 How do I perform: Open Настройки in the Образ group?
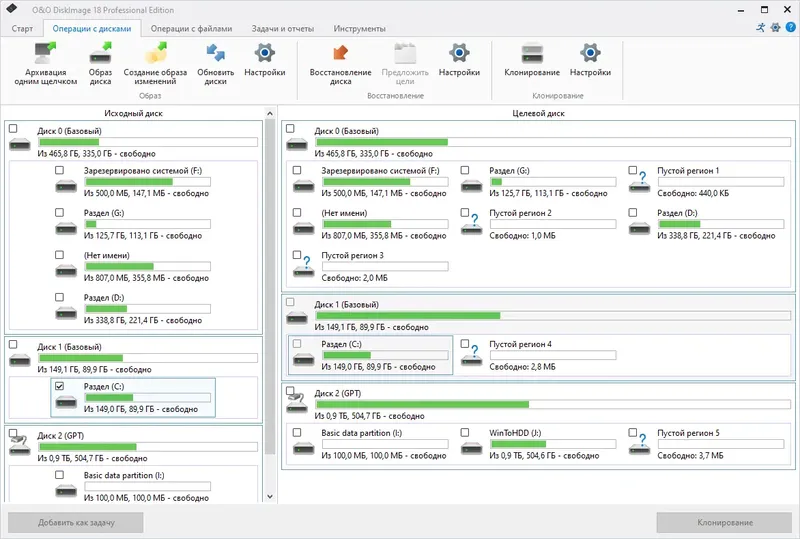pyautogui.click(x=264, y=60)
